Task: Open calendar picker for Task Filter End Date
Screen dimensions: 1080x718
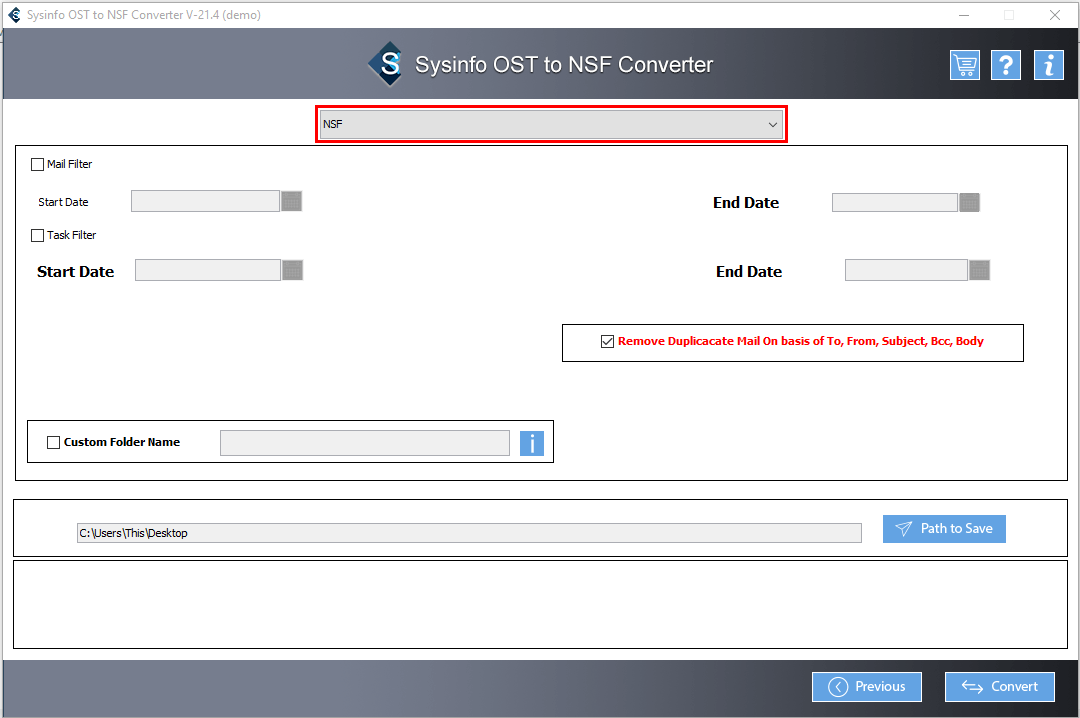Action: (979, 270)
